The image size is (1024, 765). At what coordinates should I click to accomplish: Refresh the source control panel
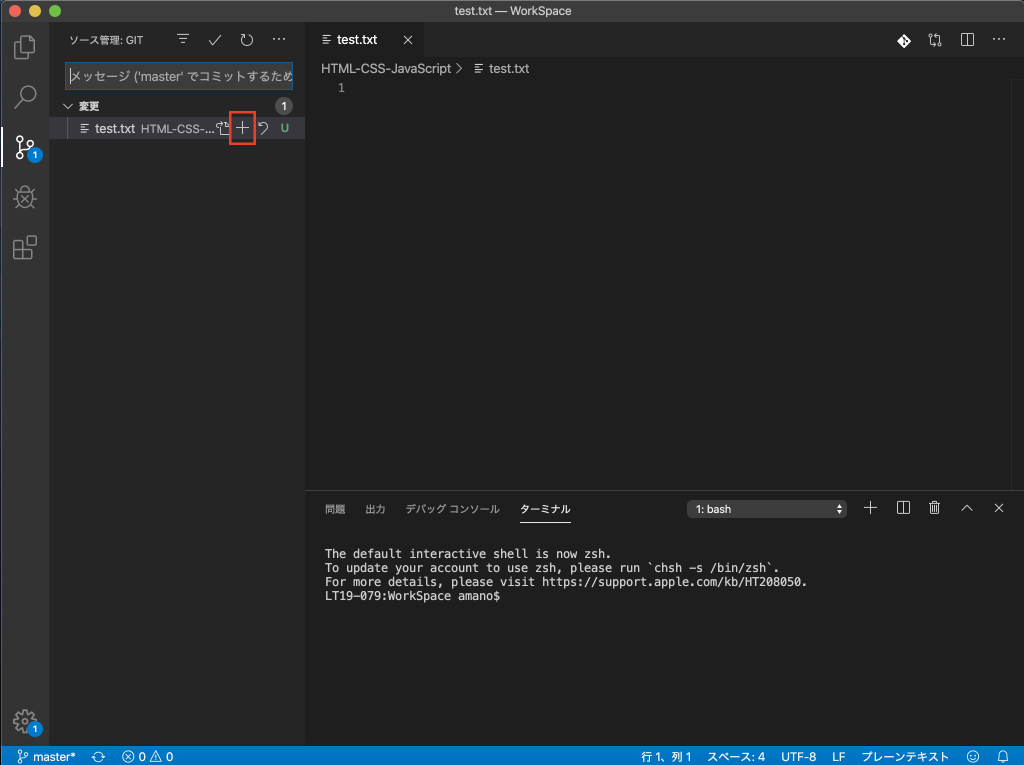247,40
